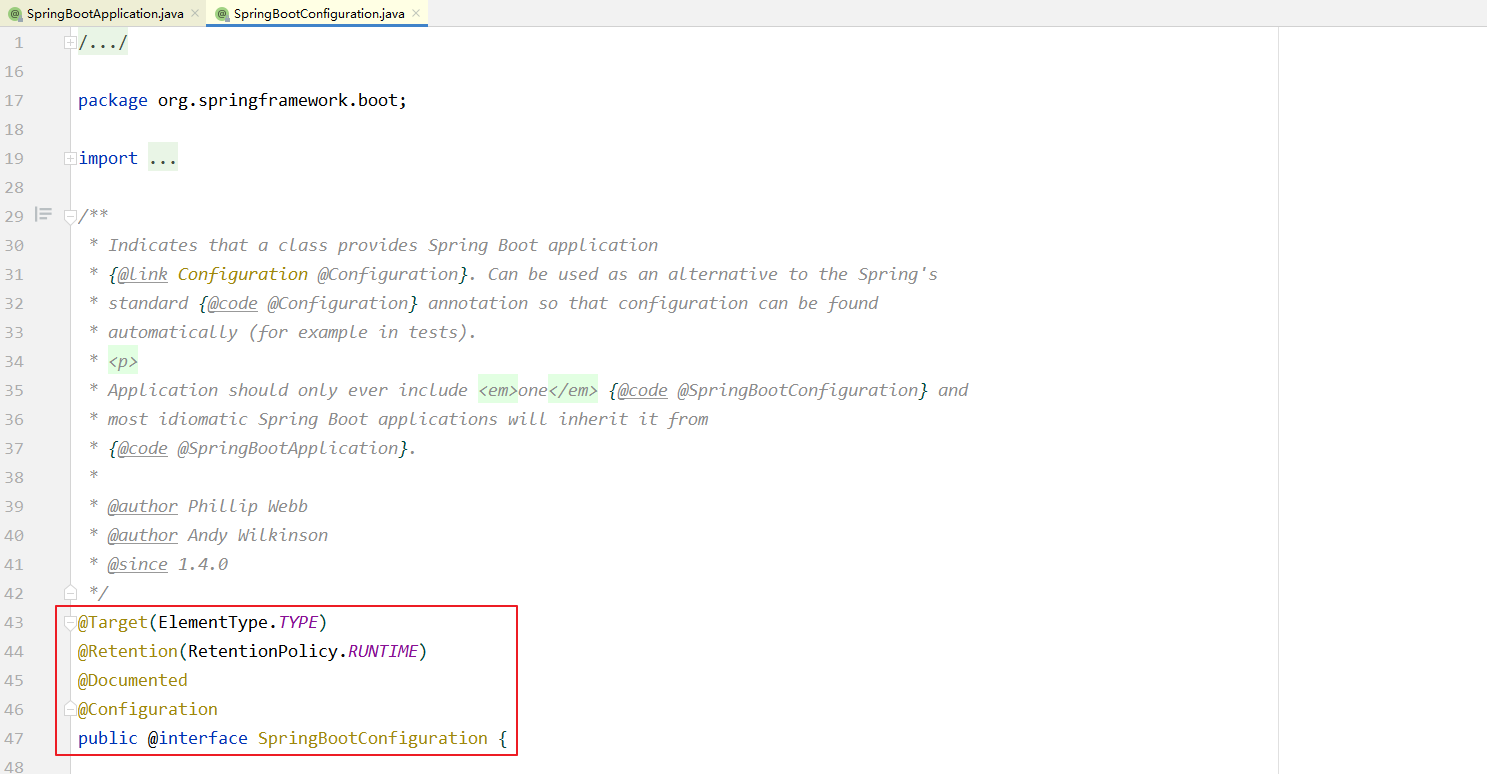This screenshot has height=774, width=1487.
Task: Click @SpringBootApplication in the line 37 comment
Action: tap(288, 448)
